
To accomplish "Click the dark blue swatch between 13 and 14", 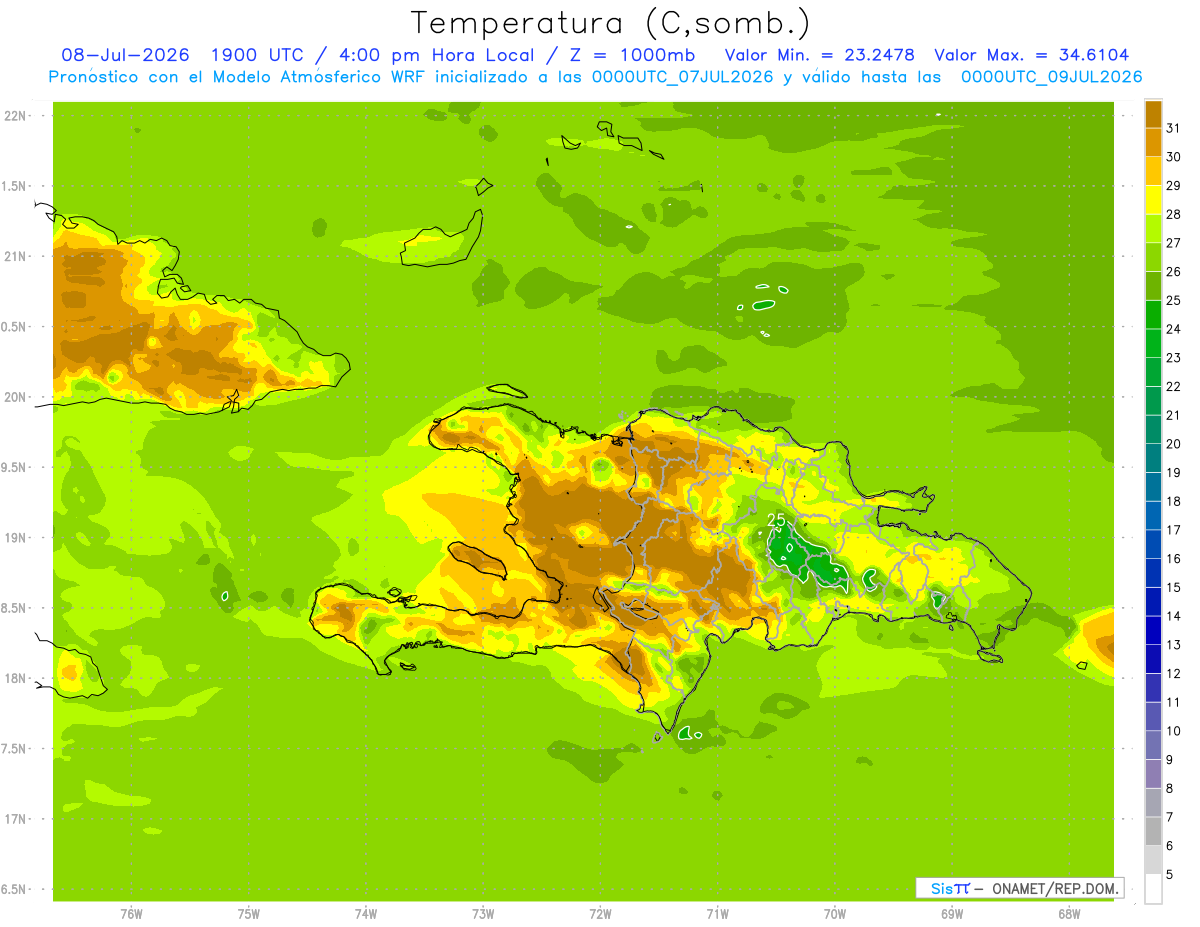I will coord(1153,630).
